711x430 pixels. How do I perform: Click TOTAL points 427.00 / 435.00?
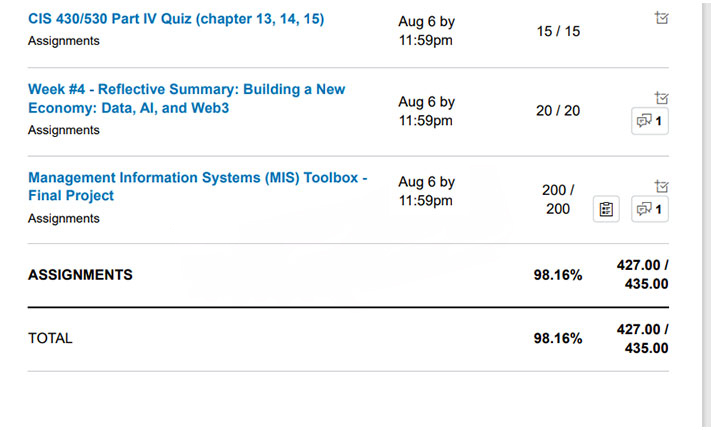[643, 338]
